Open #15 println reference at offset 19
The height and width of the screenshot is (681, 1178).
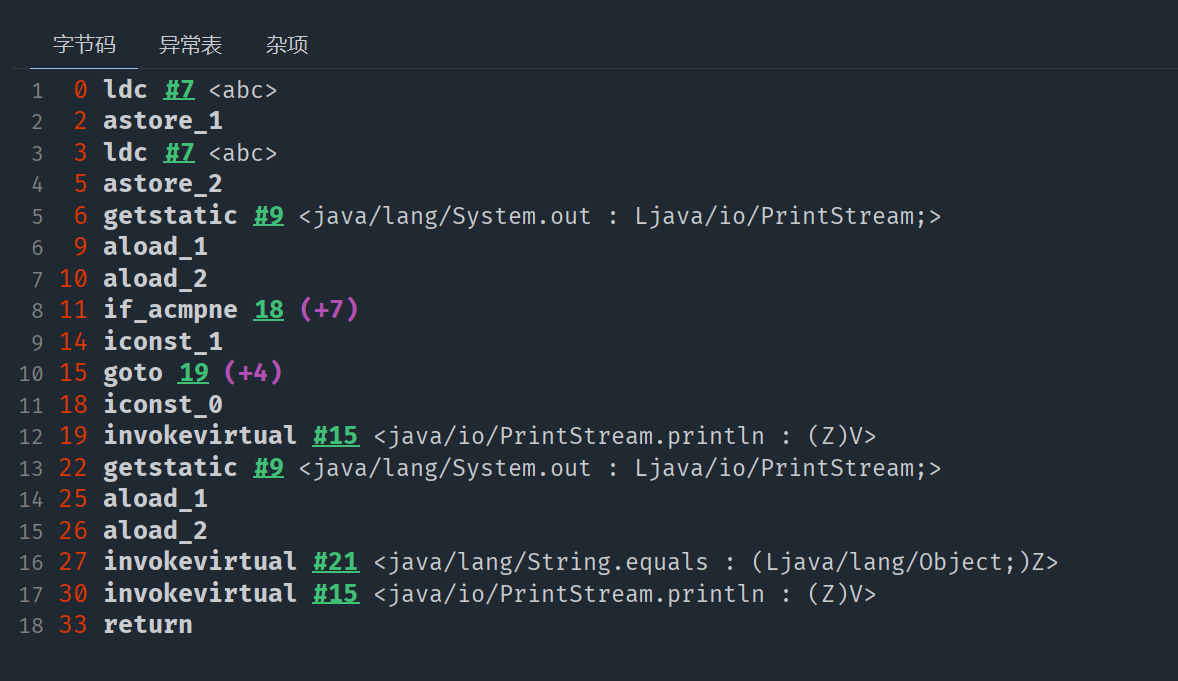click(335, 436)
